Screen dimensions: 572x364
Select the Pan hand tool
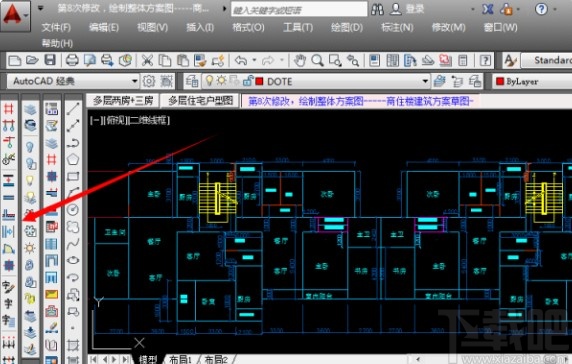[300, 60]
